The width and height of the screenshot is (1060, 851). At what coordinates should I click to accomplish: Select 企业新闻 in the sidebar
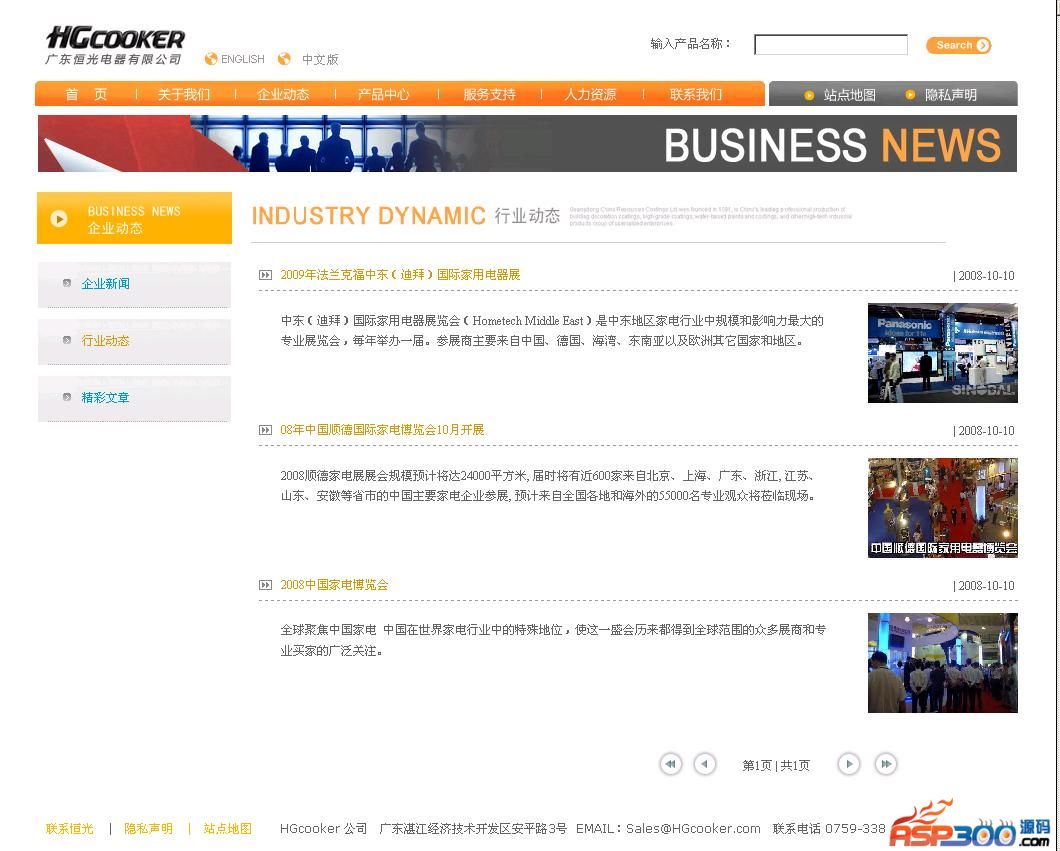(105, 284)
